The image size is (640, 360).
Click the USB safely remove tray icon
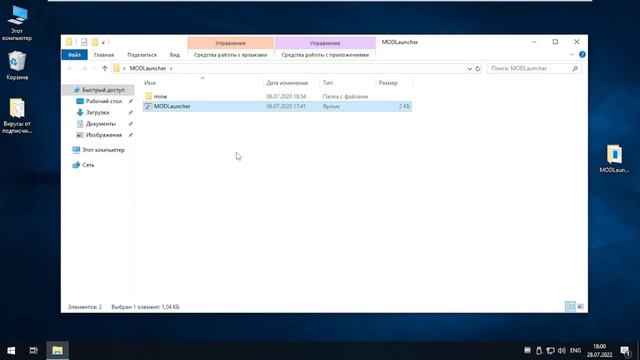point(539,351)
